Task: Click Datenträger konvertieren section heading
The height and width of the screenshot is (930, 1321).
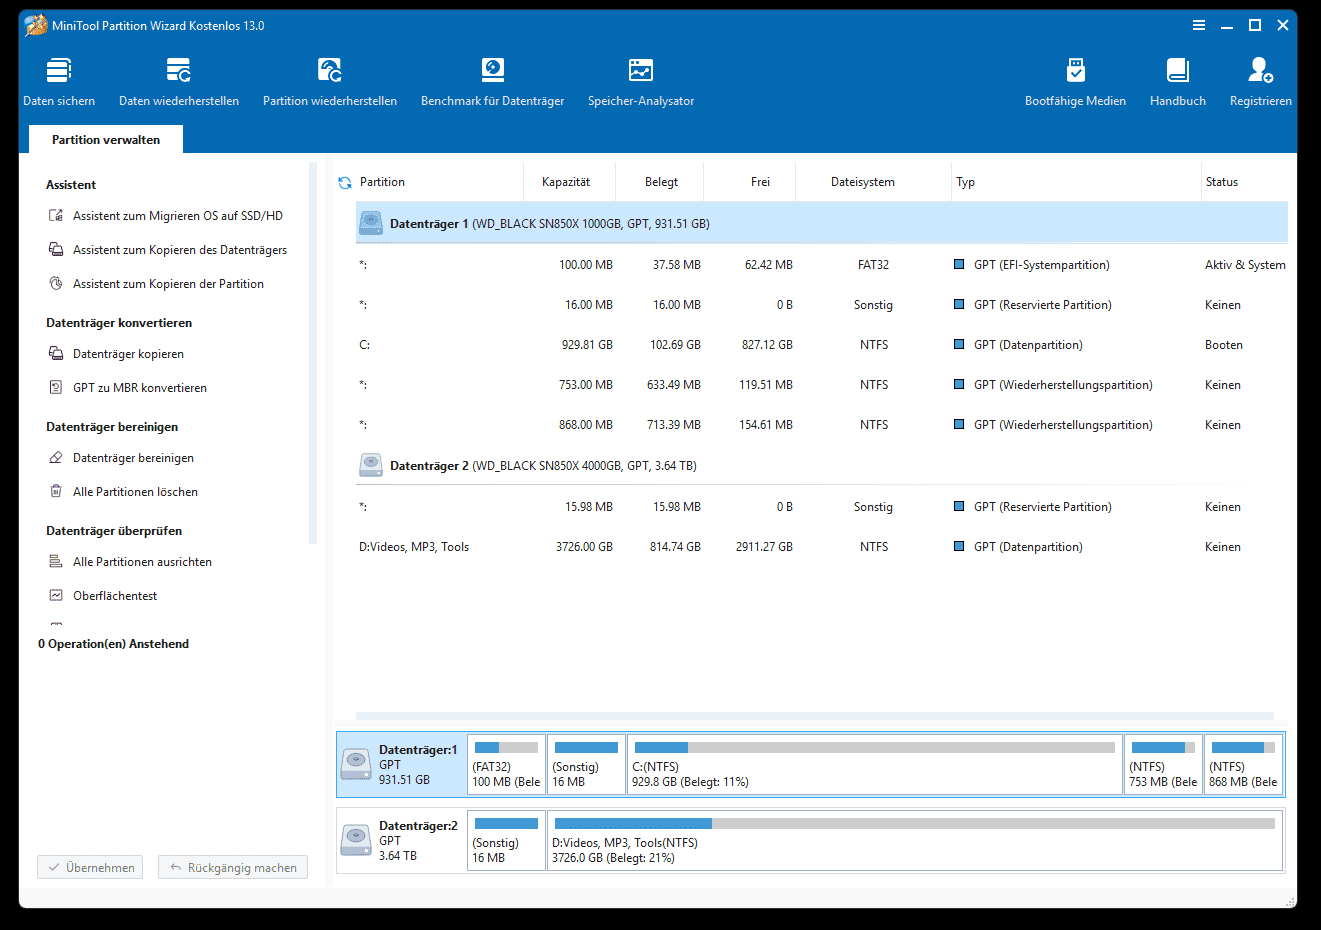Action: 119,323
